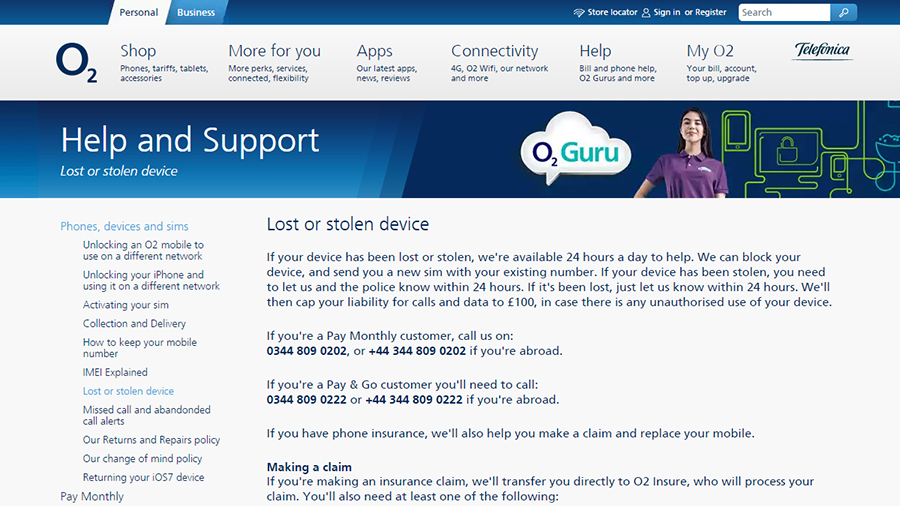Click the Telefonica logo
The image size is (900, 506).
(822, 50)
